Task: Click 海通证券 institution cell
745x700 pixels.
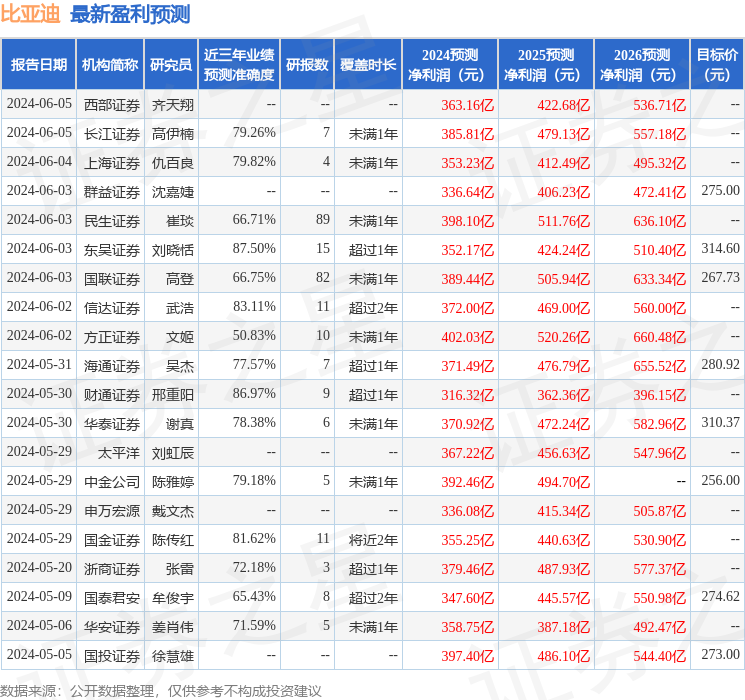Action: (x=112, y=366)
